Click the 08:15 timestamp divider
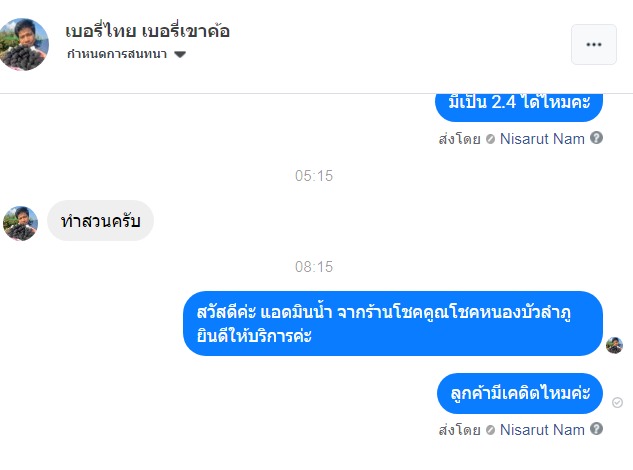This screenshot has width=633, height=470. point(314,267)
